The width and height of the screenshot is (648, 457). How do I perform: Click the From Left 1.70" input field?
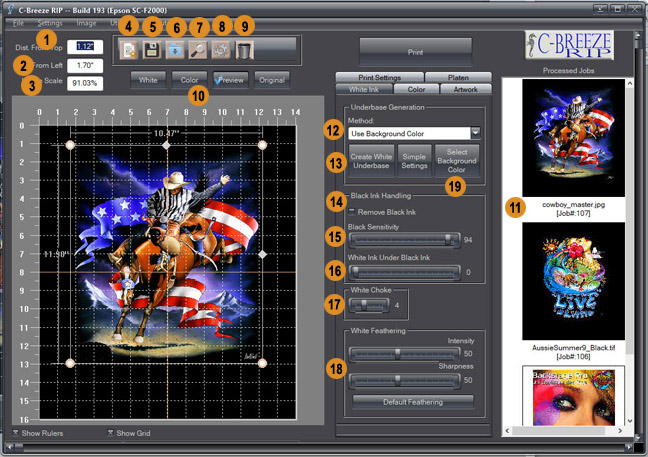coord(85,65)
